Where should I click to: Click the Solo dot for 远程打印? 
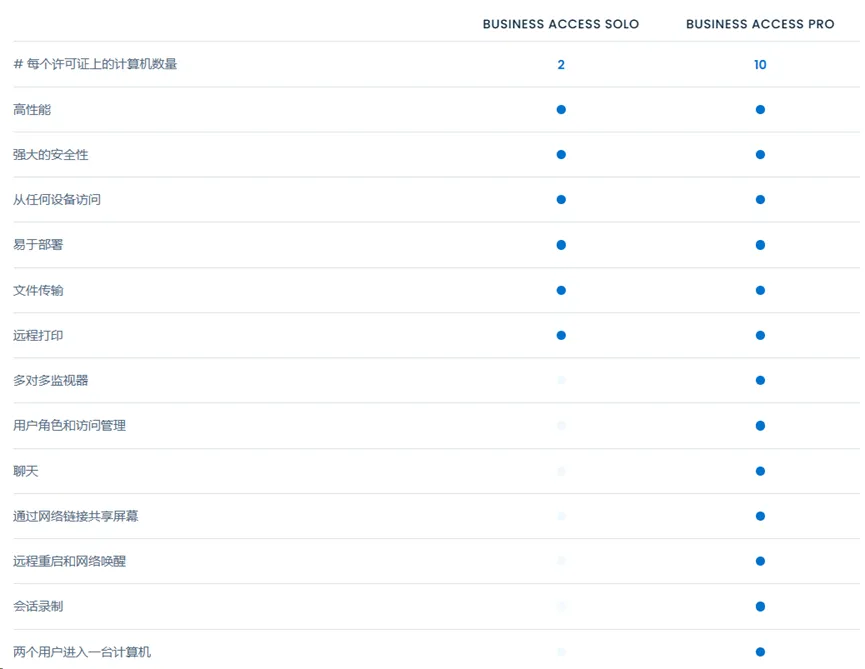[x=561, y=335]
